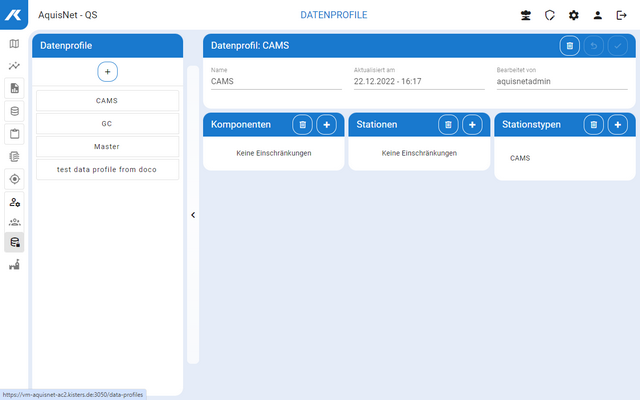This screenshot has width=640, height=400.
Task: Add a new Datenprofile with plus button
Action: pyautogui.click(x=108, y=72)
